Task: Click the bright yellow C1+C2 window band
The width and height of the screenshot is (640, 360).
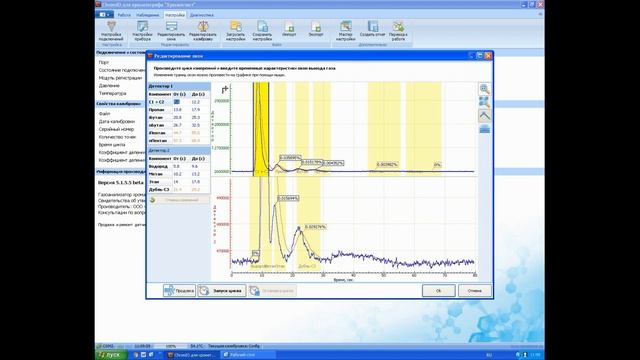Action: tap(261, 129)
